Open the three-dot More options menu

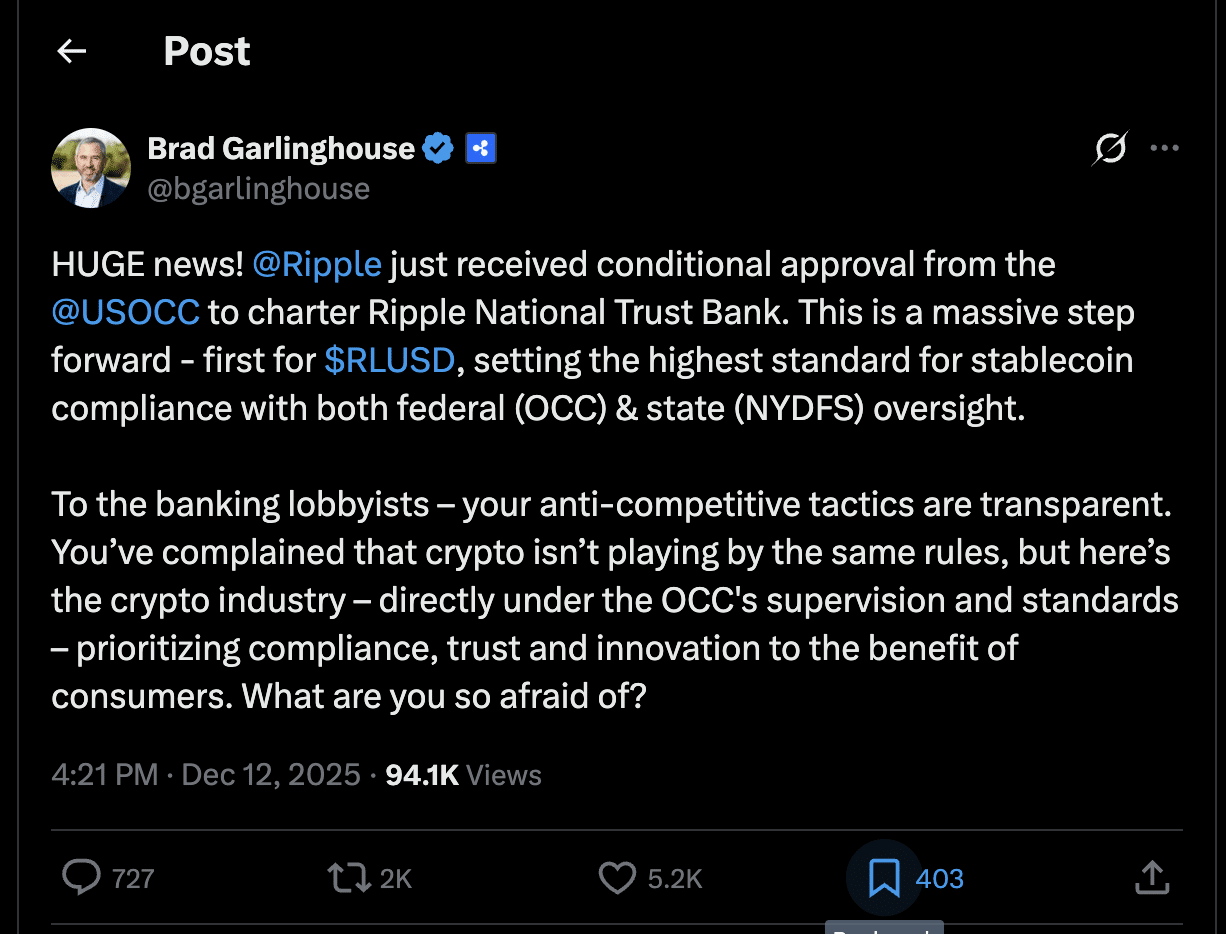tap(1164, 149)
